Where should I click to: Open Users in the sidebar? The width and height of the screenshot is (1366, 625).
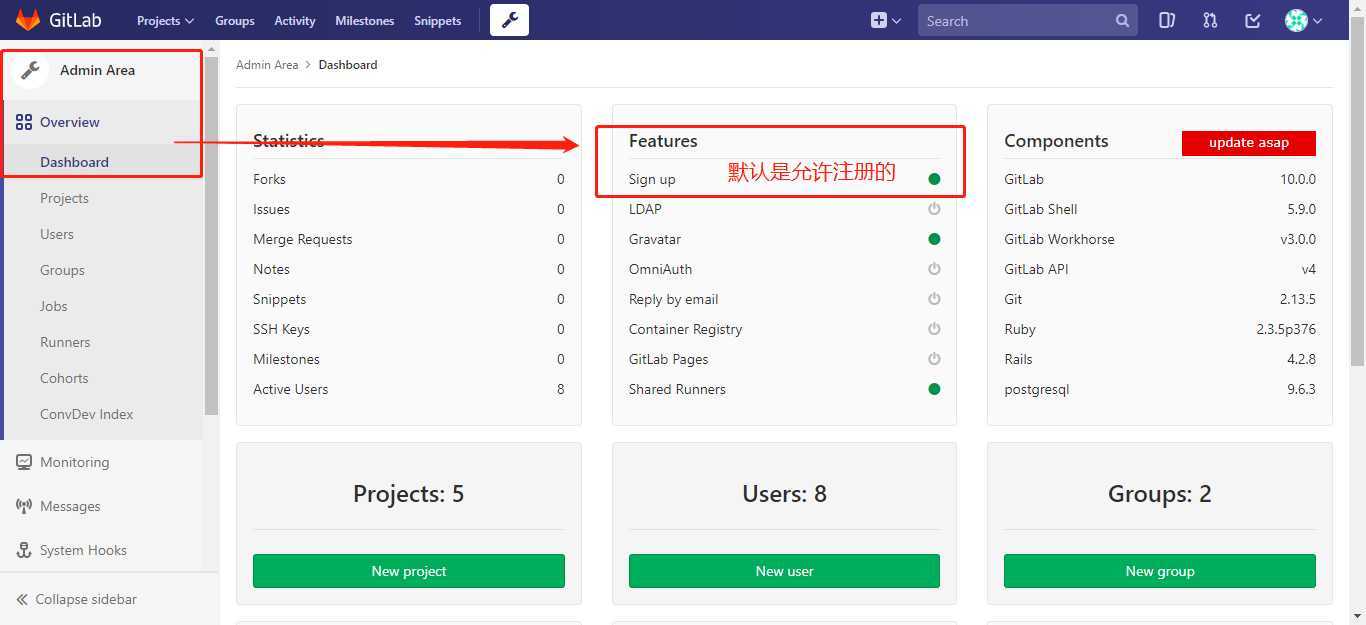tap(57, 234)
